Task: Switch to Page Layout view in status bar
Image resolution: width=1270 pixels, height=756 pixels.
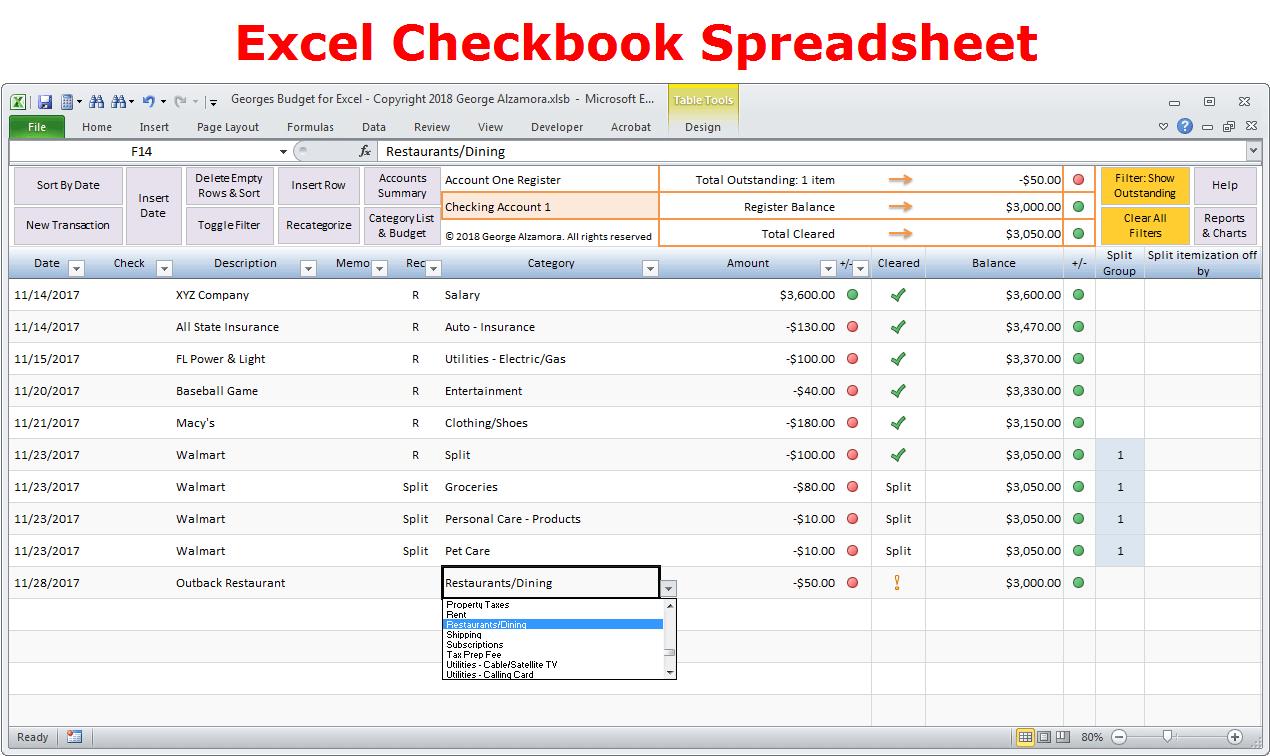Action: pos(1044,737)
